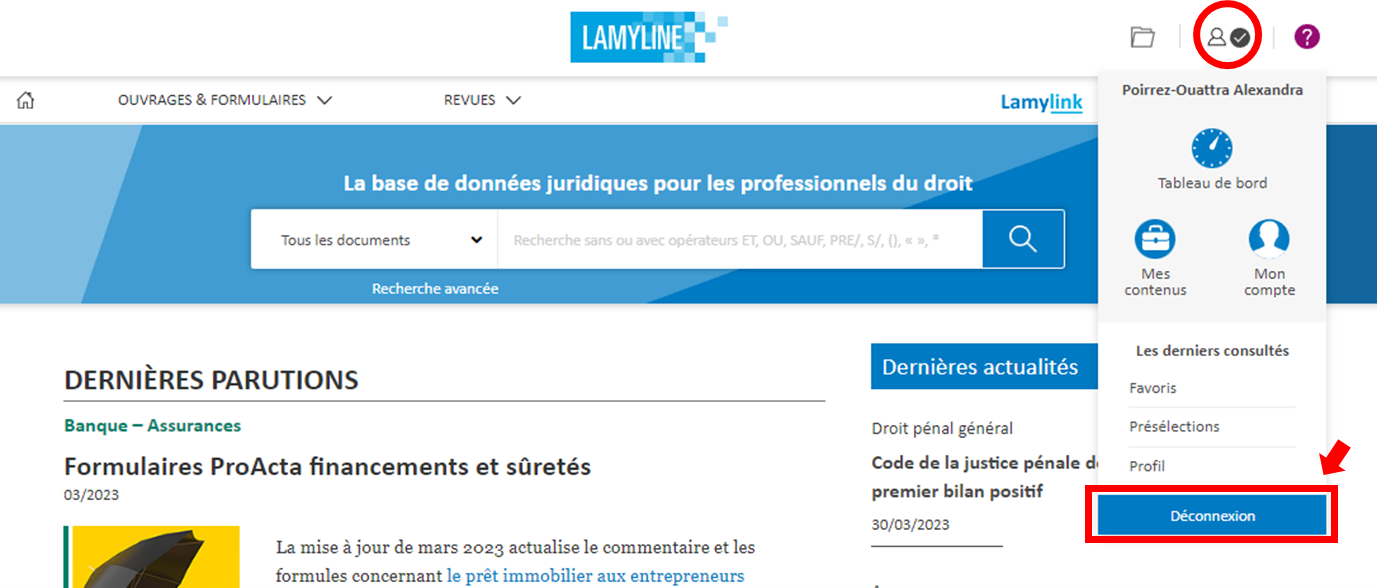
Task: Click the user name Poirrez-Ouattra Alexandra
Action: pos(1212,90)
